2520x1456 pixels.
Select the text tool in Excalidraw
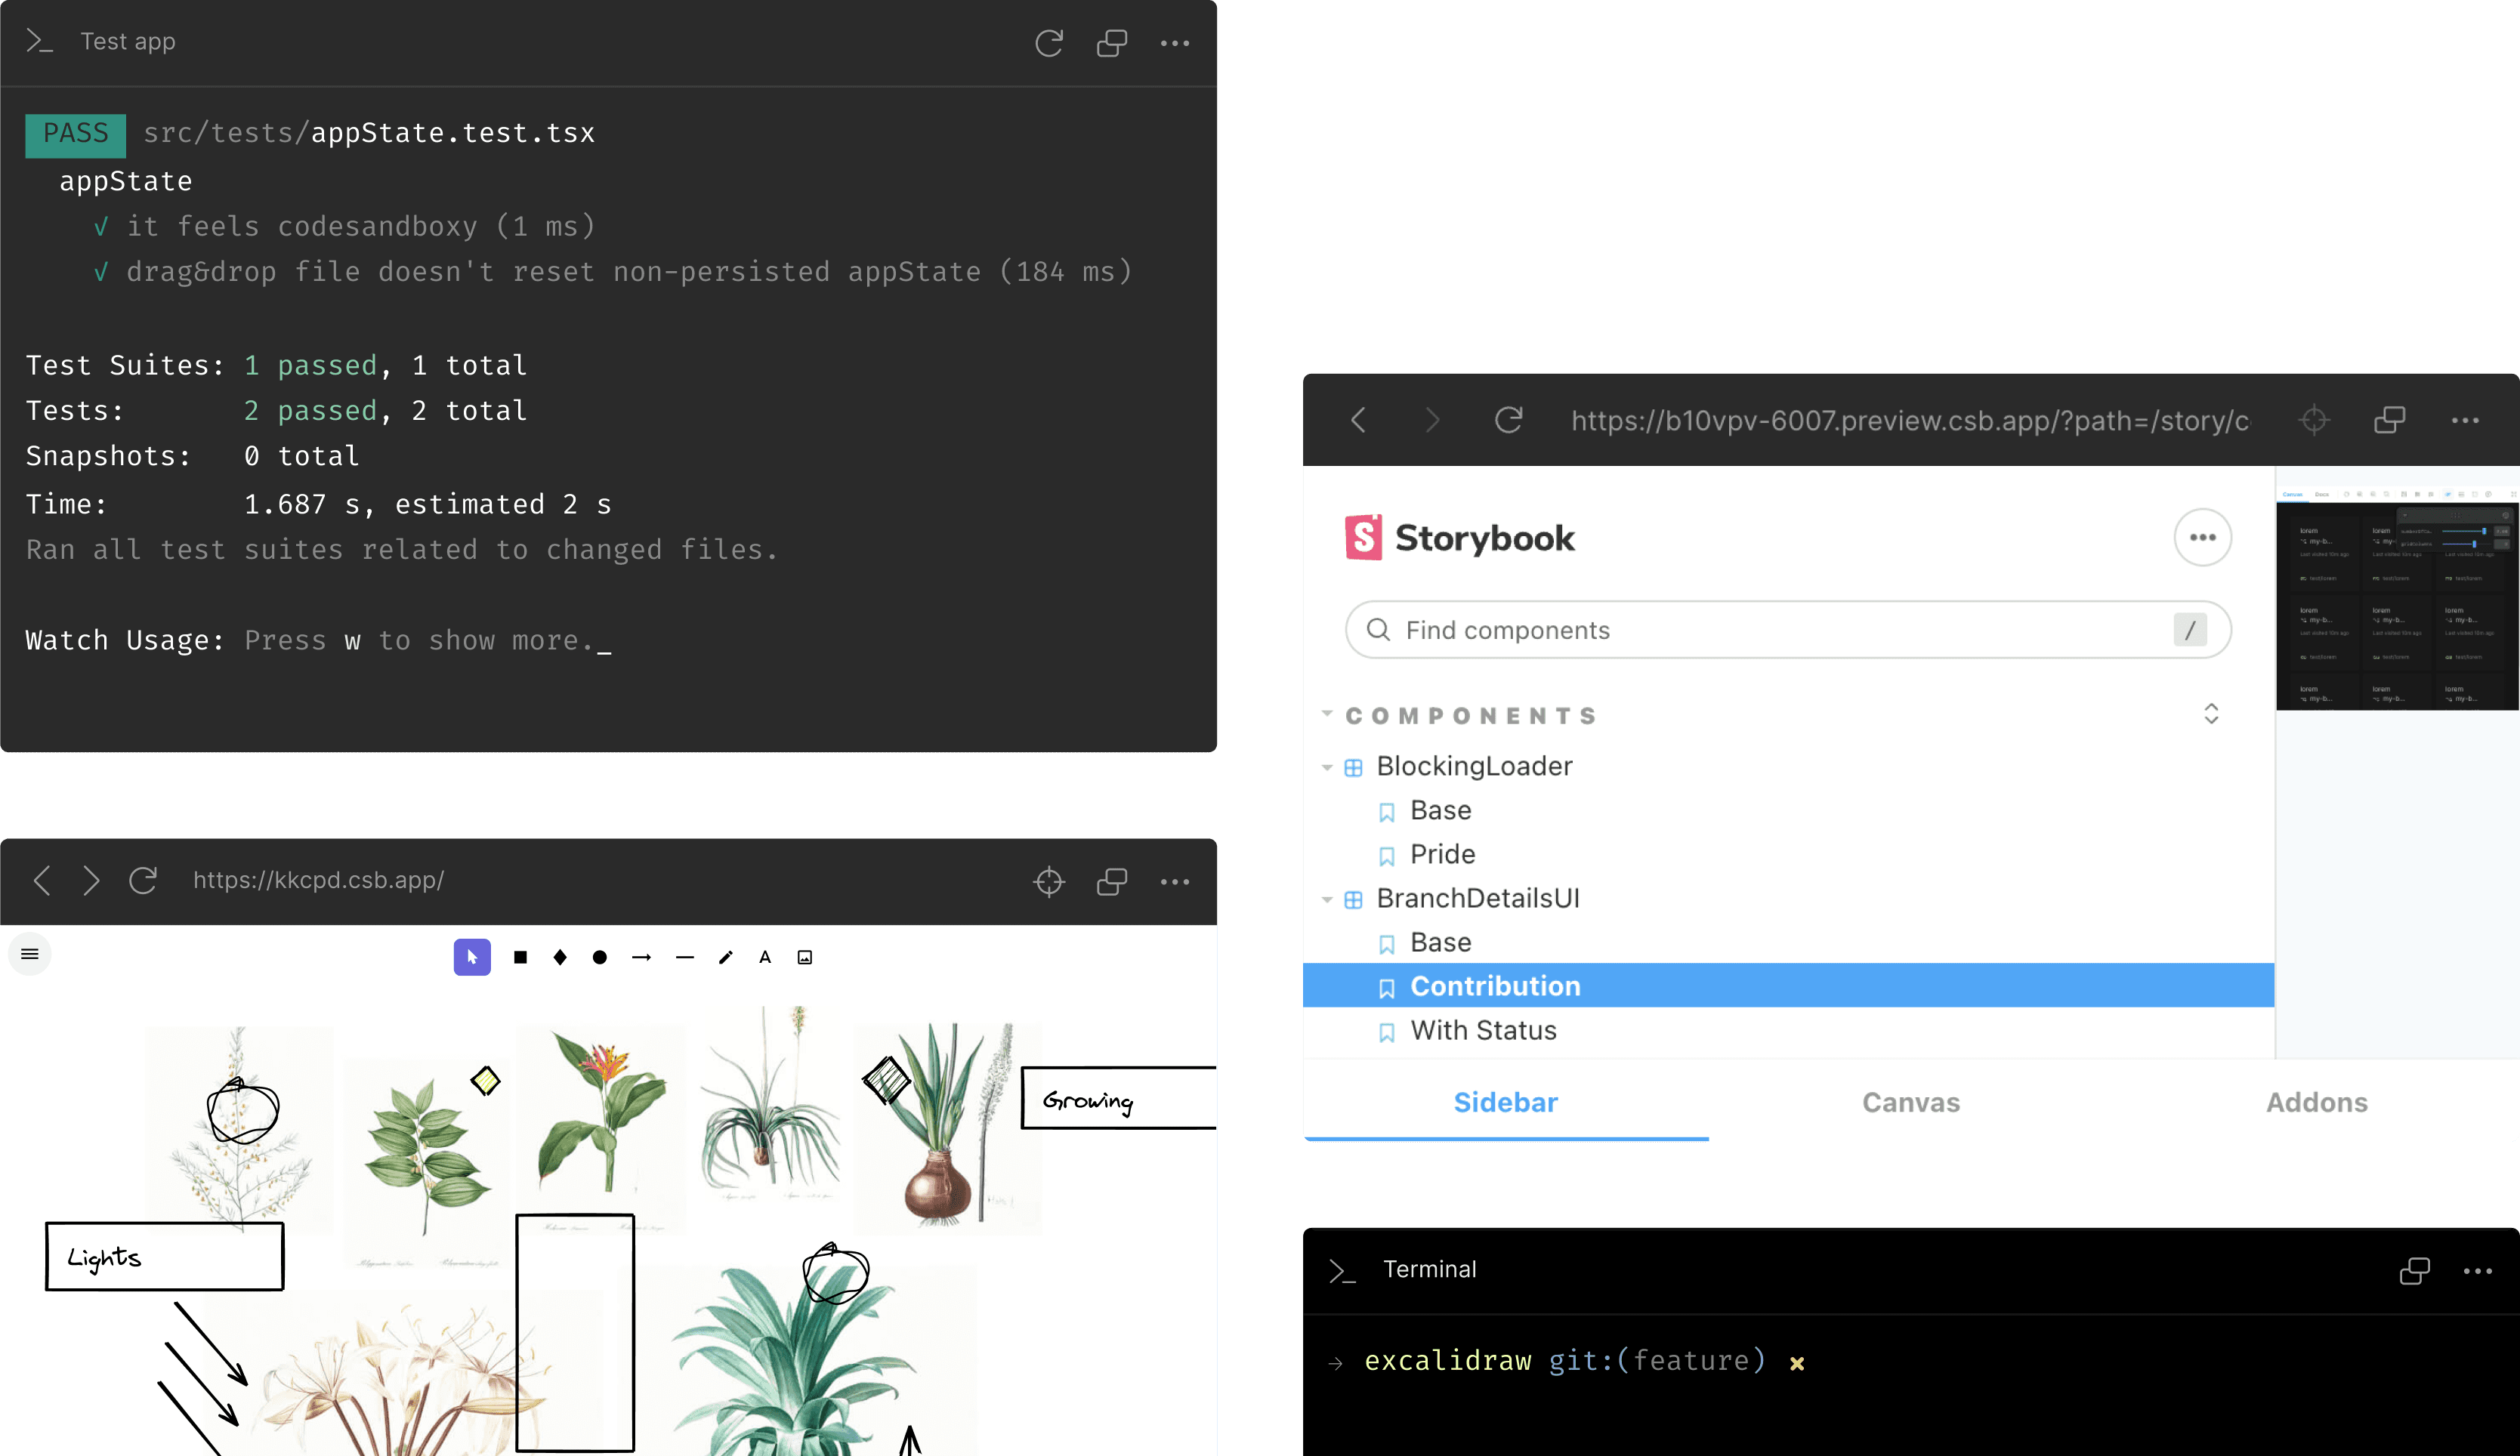(x=764, y=957)
